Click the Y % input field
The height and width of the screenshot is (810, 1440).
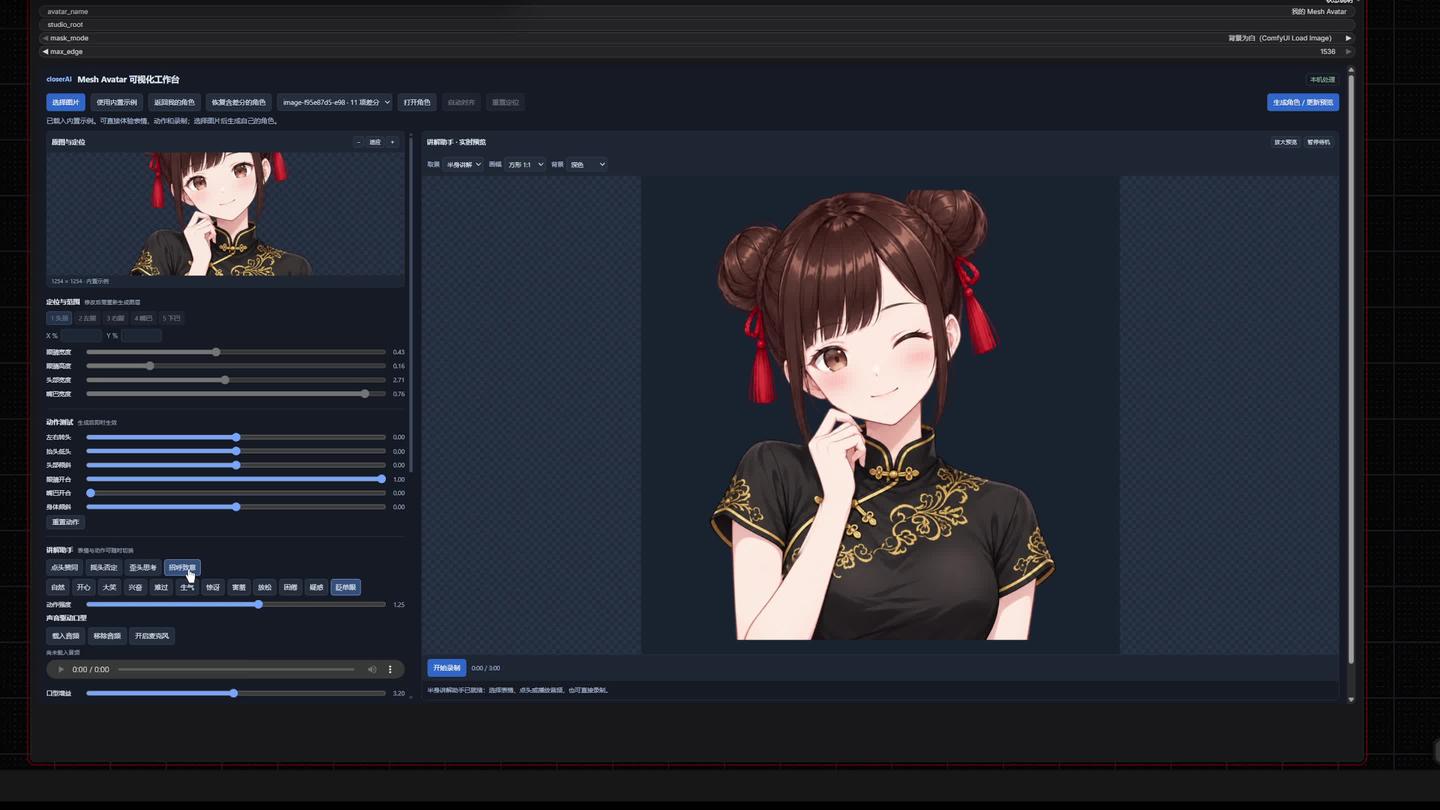141,336
